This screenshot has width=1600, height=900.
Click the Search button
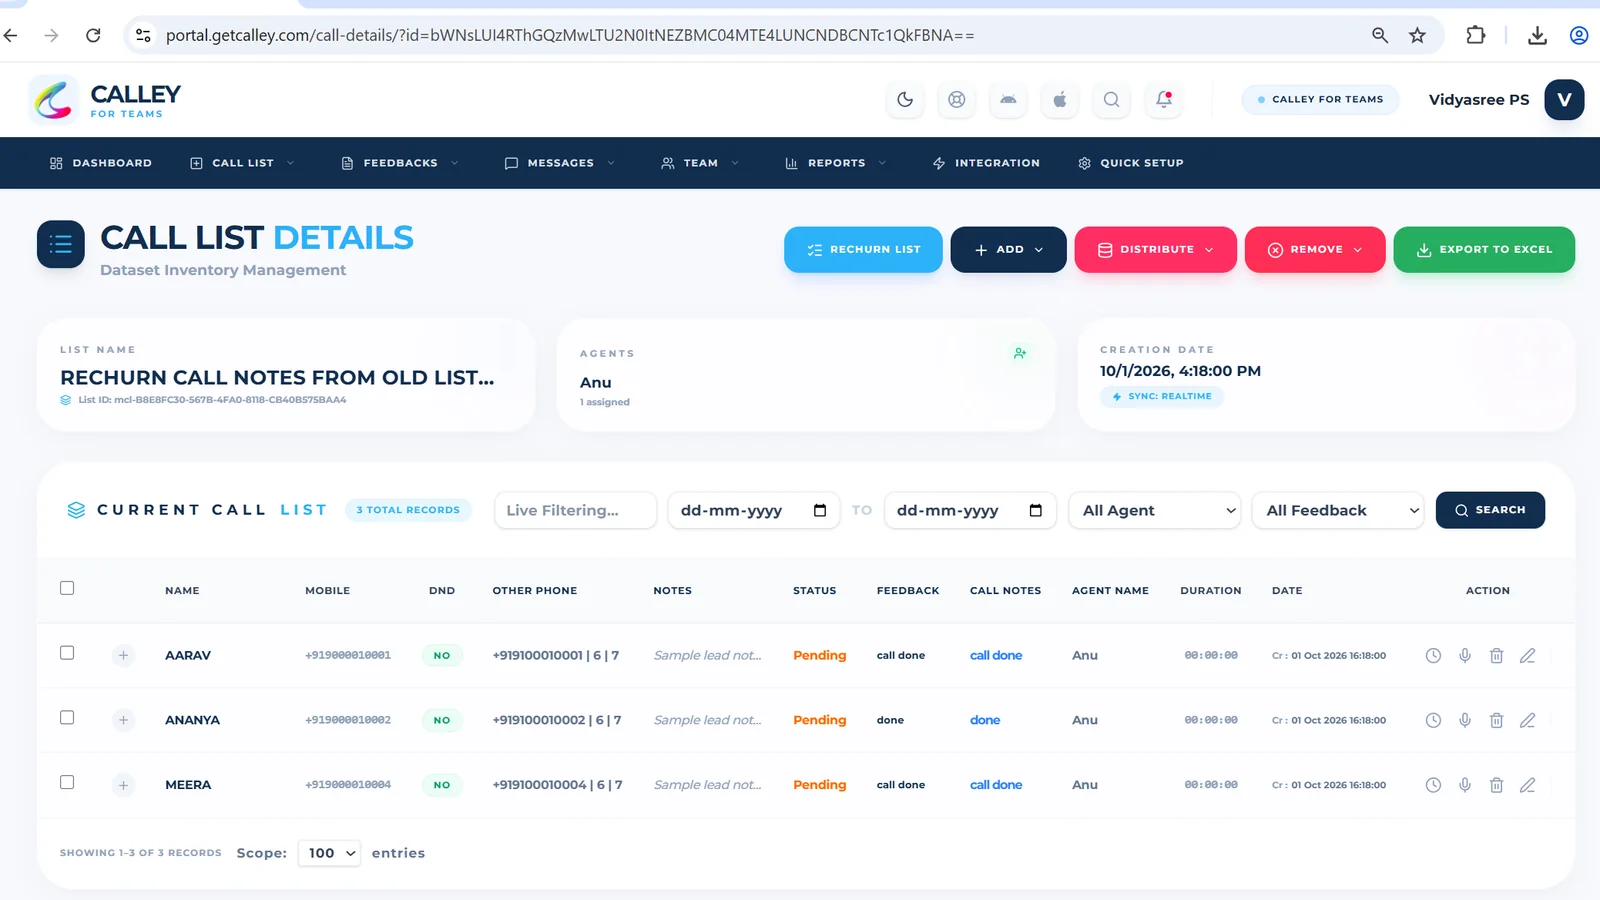coord(1490,510)
